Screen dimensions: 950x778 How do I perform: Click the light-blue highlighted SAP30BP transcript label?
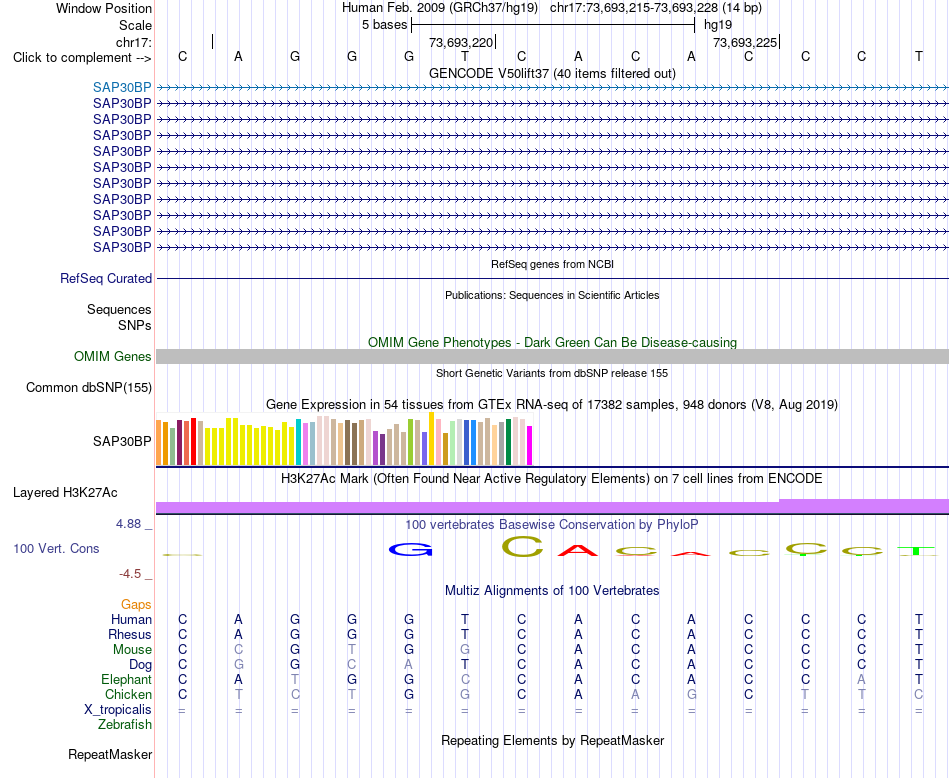coord(122,87)
